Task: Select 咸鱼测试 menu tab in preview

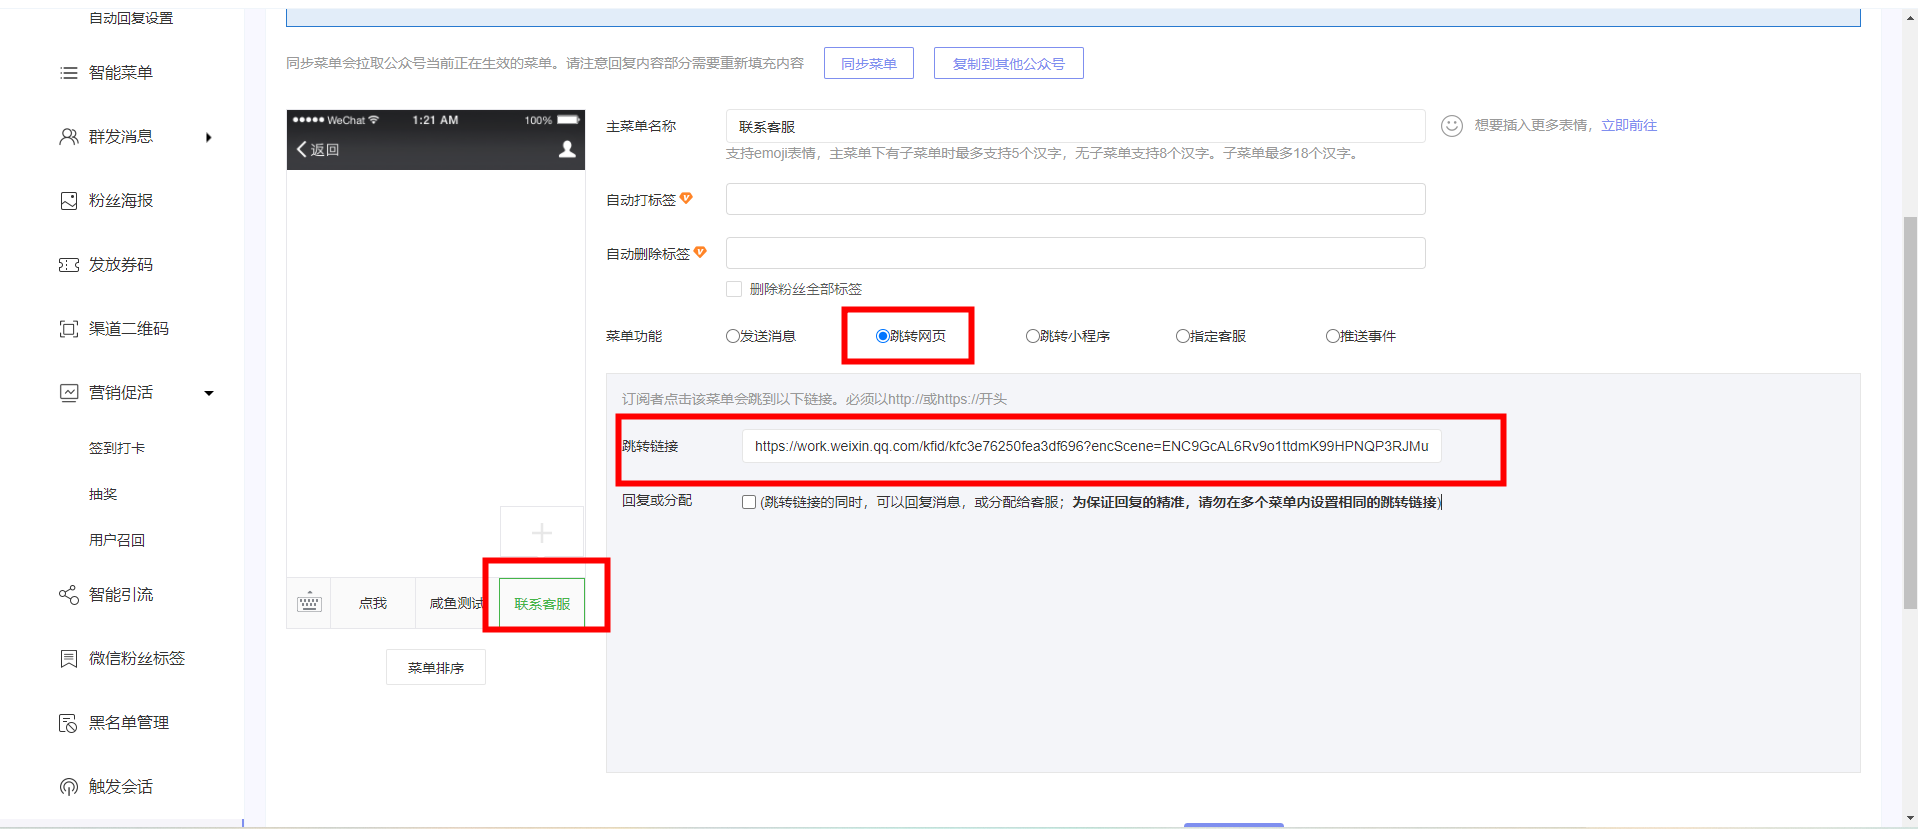Action: [457, 603]
